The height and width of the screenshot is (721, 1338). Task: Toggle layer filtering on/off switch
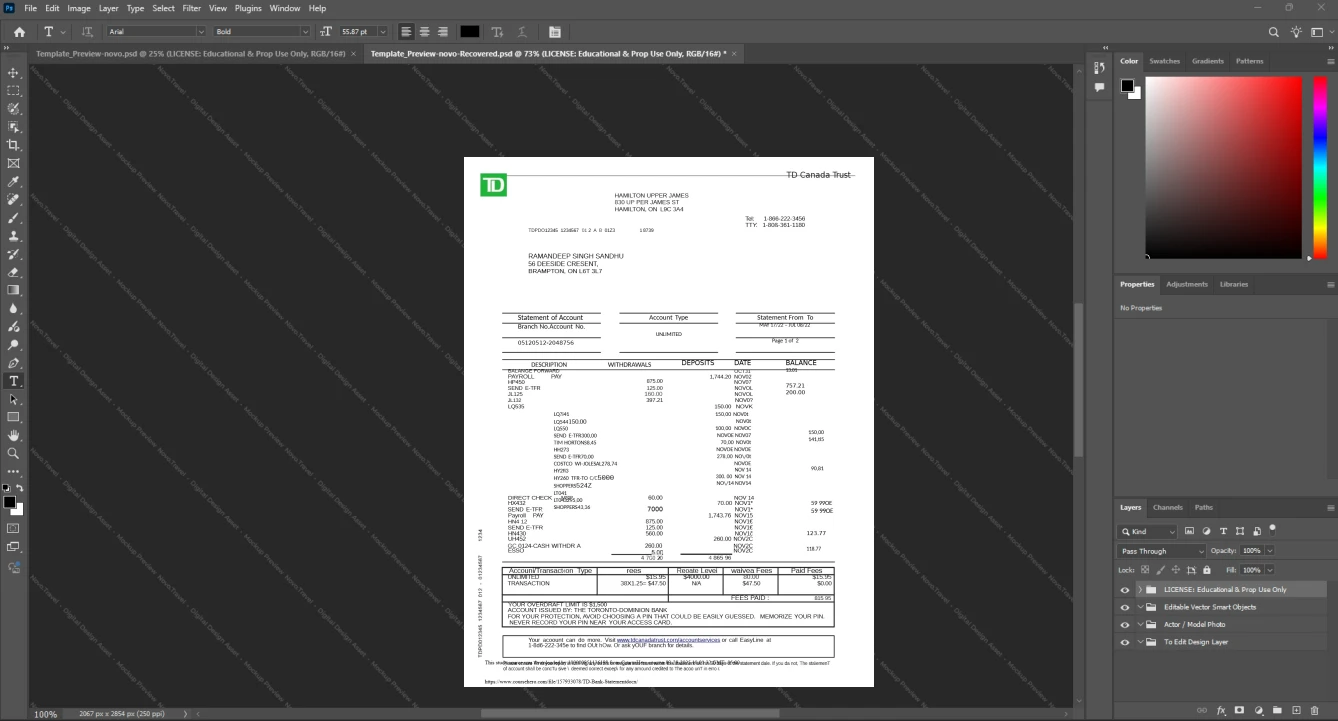(x=1272, y=529)
